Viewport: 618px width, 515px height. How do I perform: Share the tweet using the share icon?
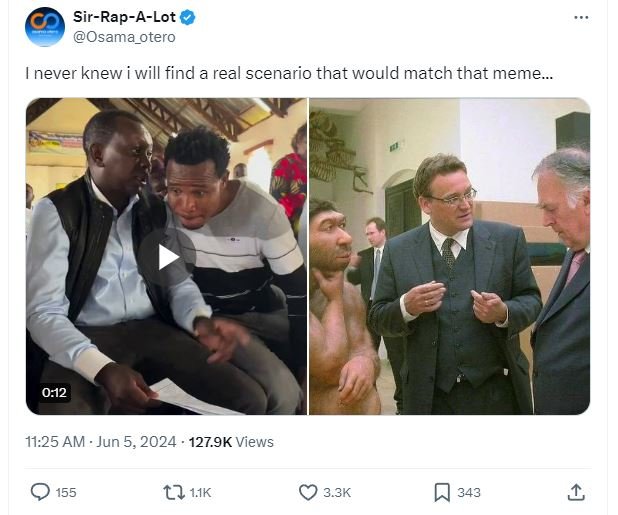(576, 492)
